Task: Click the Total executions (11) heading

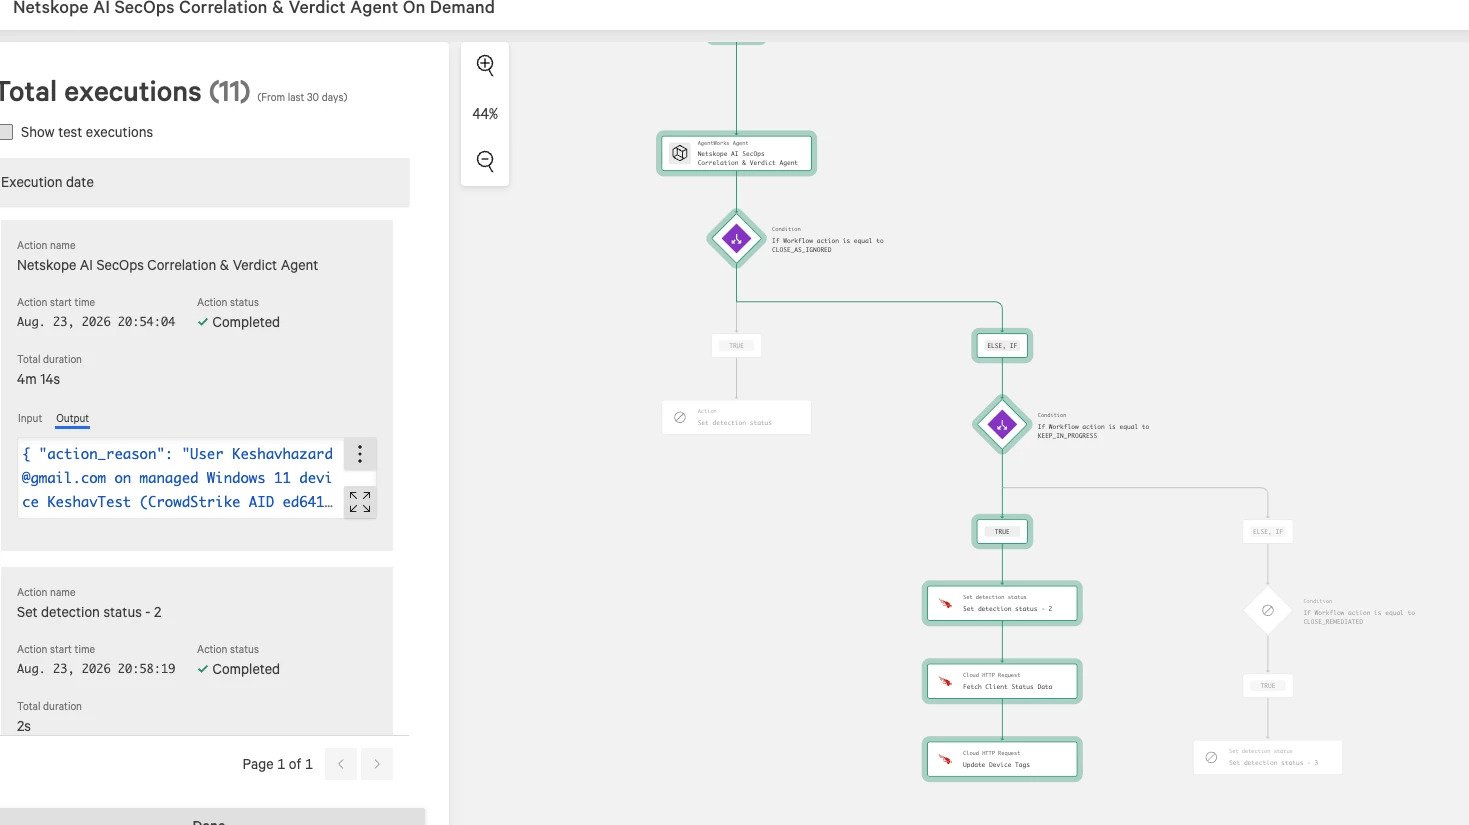Action: 125,92
